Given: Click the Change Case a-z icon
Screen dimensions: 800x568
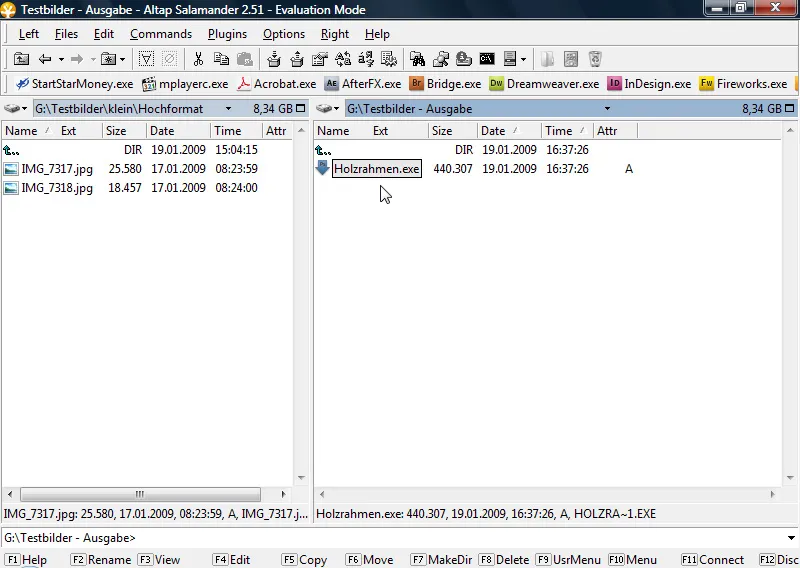Looking at the screenshot, I should [x=366, y=59].
